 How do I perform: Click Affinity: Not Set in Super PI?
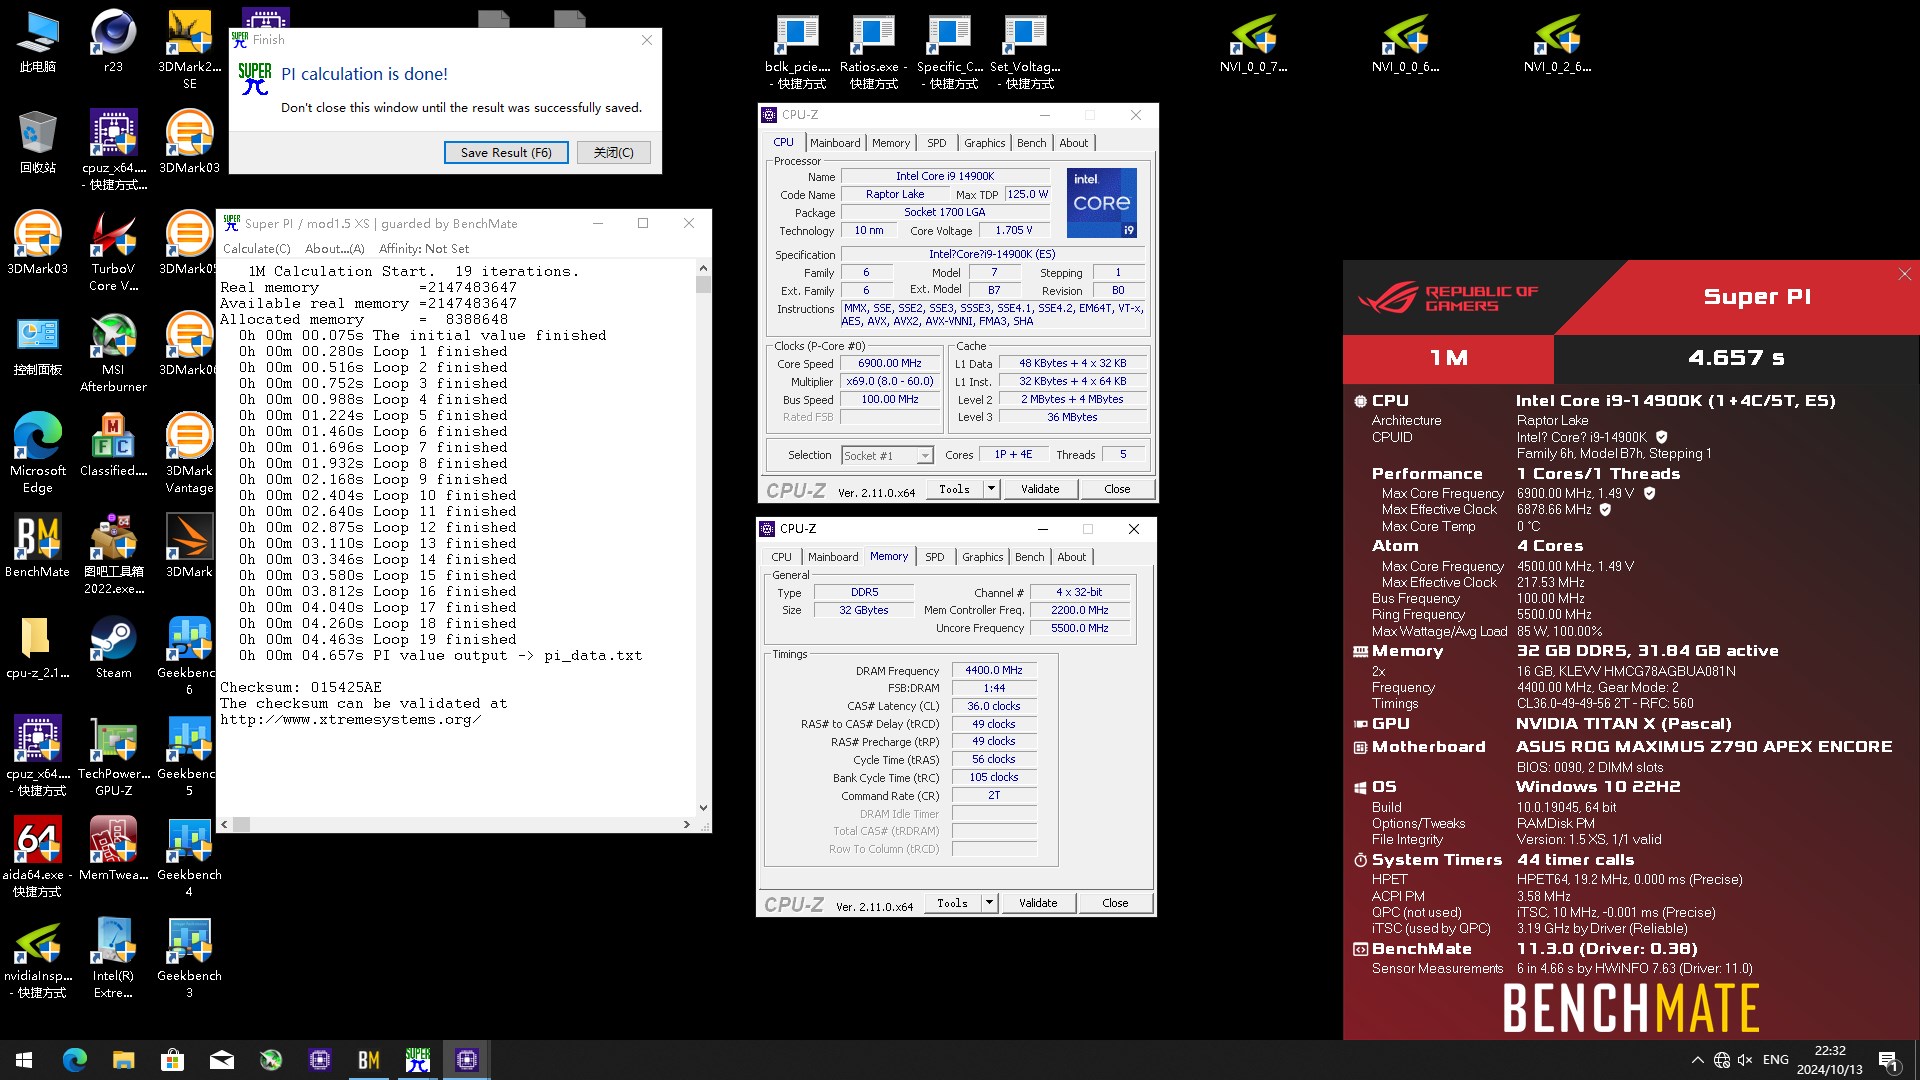coord(424,249)
